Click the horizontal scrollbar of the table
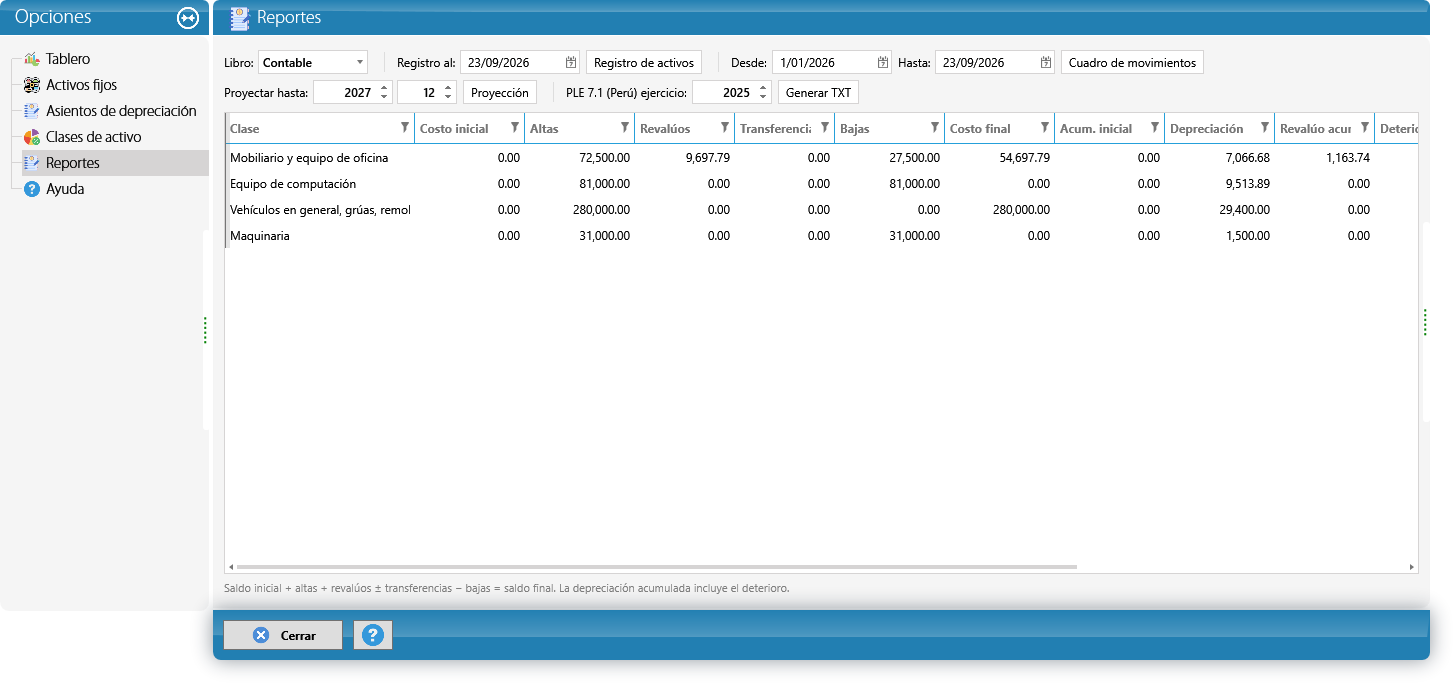Screen dimensions: 1453x683 (x=655, y=567)
